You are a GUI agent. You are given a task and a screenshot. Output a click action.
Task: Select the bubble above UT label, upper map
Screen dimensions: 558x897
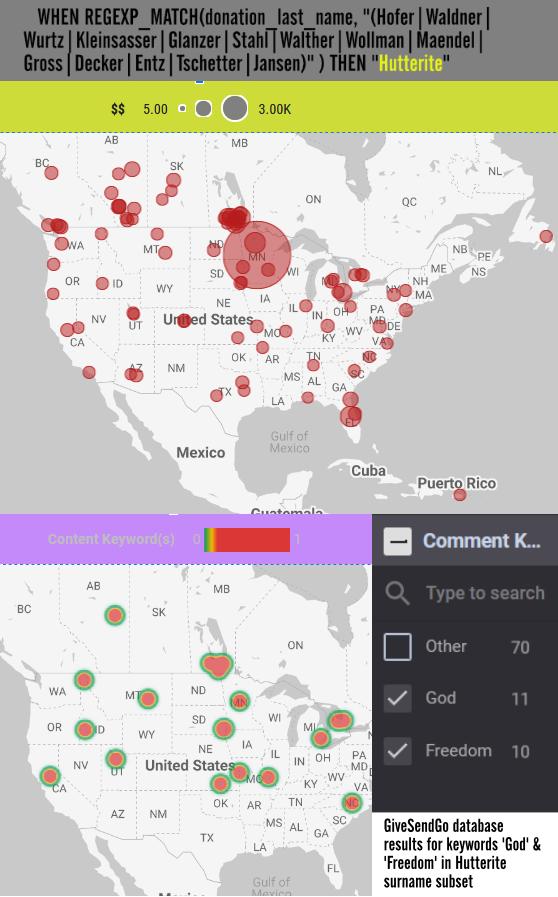click(x=133, y=313)
